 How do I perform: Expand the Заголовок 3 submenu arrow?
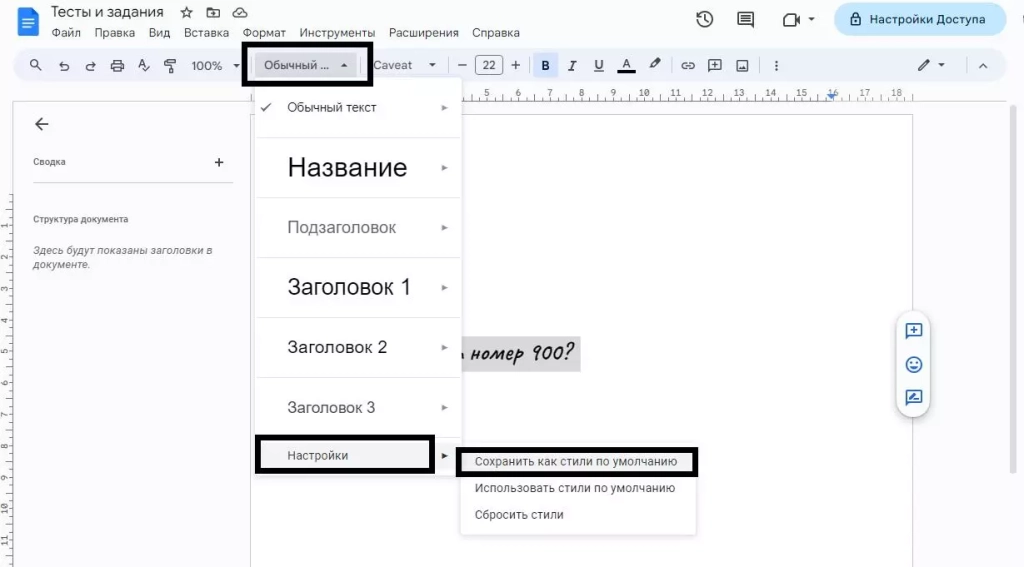(444, 408)
